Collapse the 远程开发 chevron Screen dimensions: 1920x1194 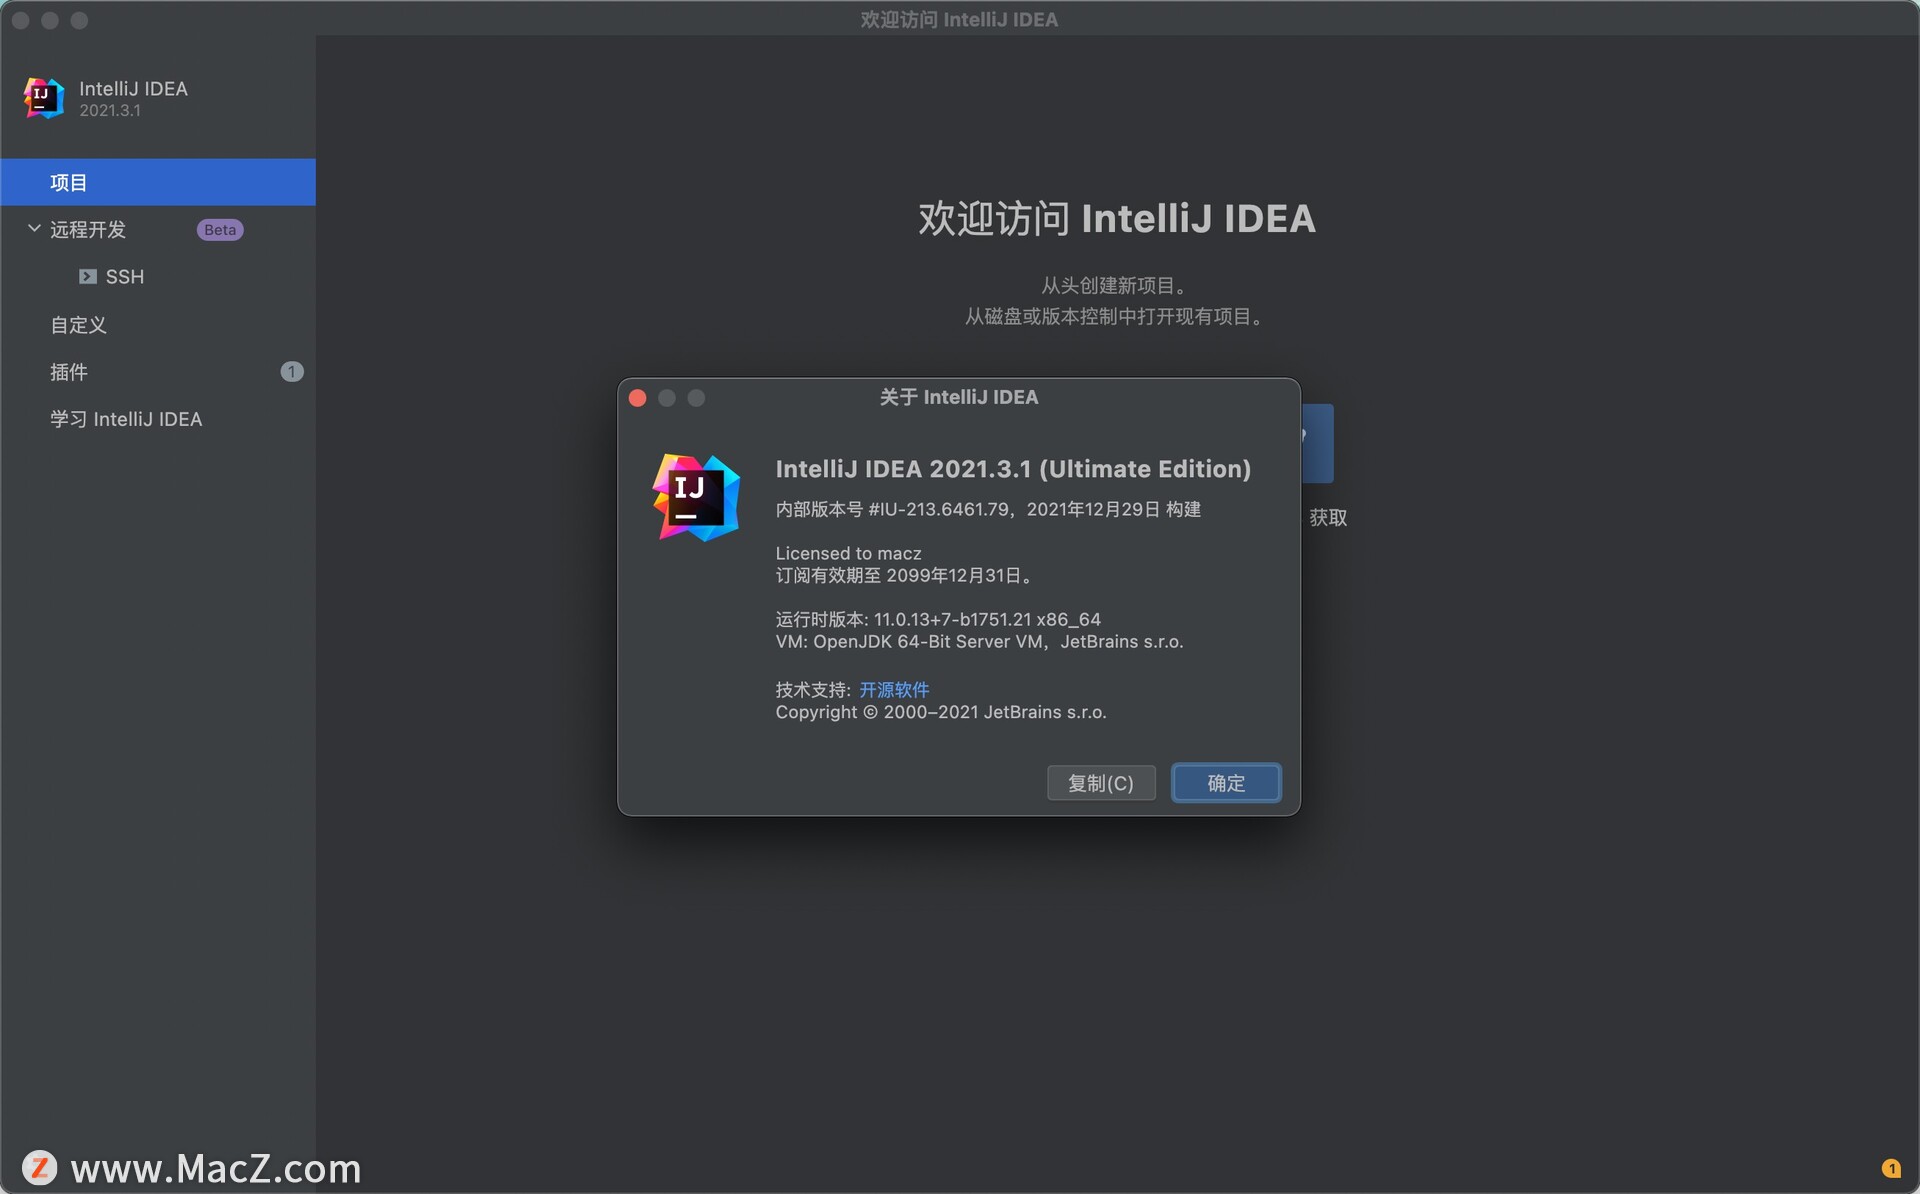pyautogui.click(x=34, y=229)
